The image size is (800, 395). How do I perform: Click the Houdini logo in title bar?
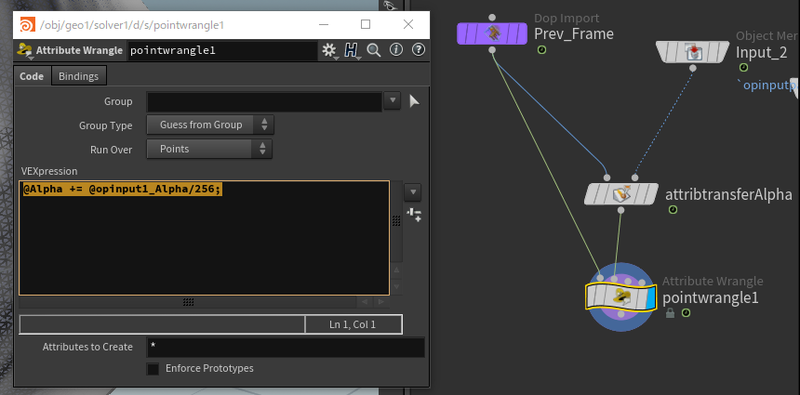[27, 25]
